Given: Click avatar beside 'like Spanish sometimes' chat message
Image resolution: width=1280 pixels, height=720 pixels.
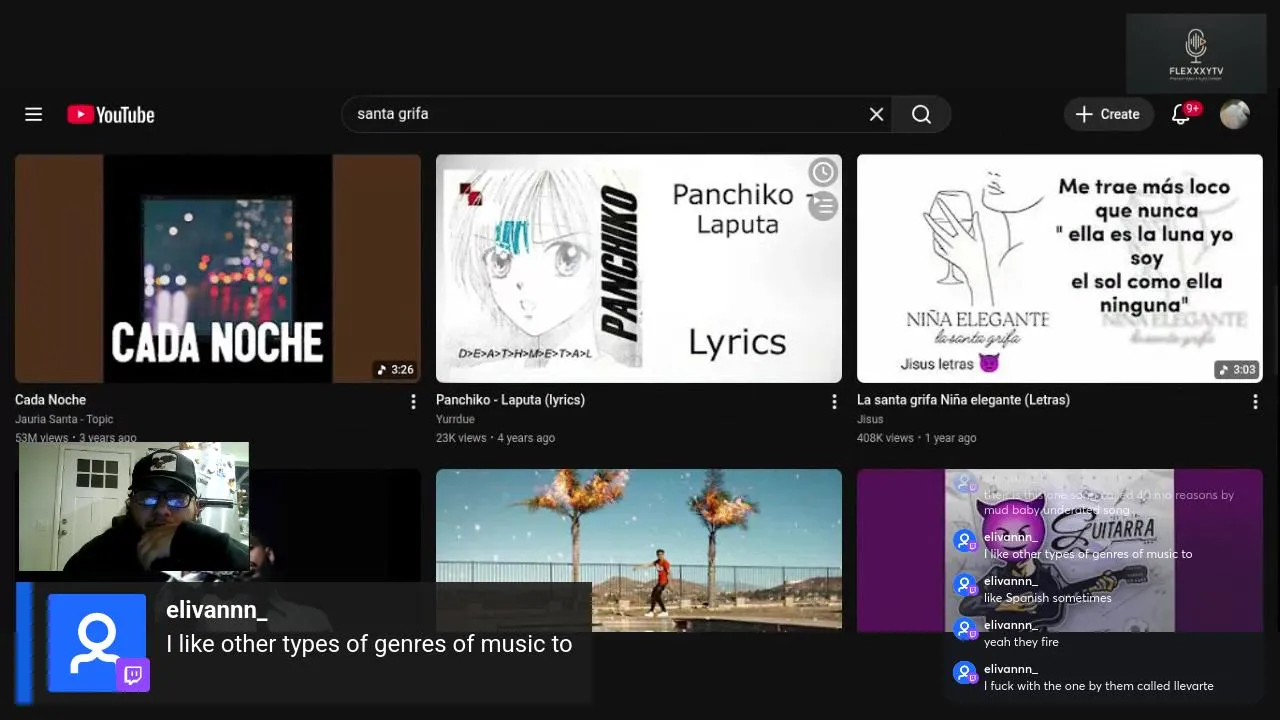Looking at the screenshot, I should click(x=965, y=585).
